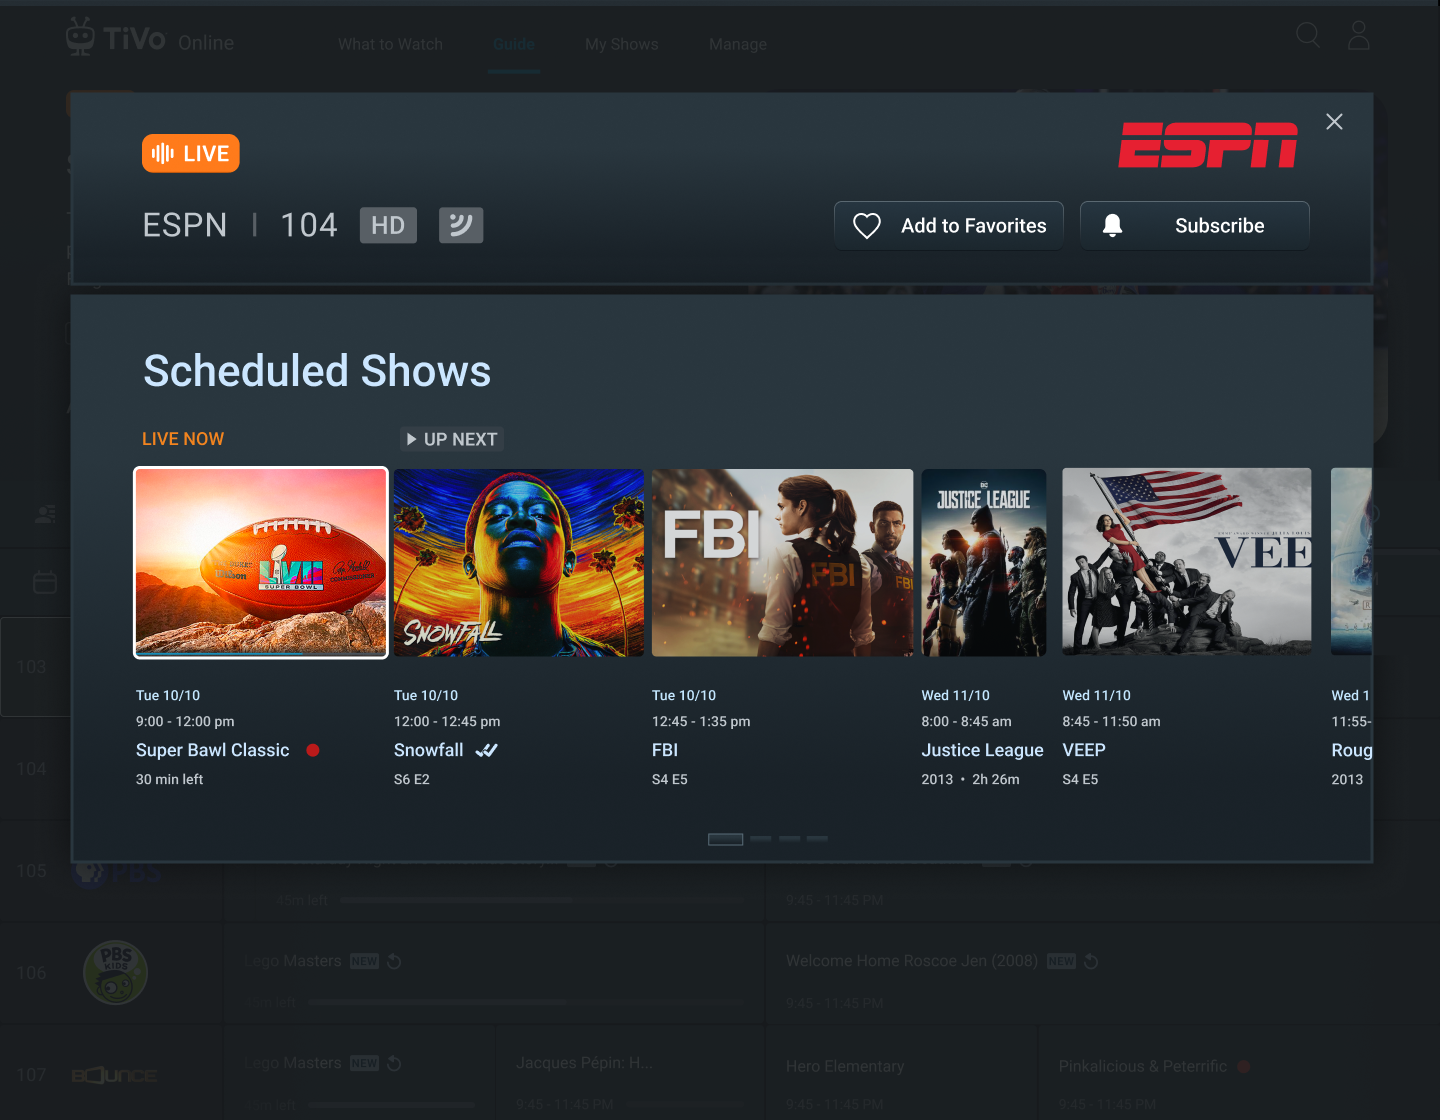1440x1120 pixels.
Task: Go to the second carousel page indicator
Action: [761, 839]
